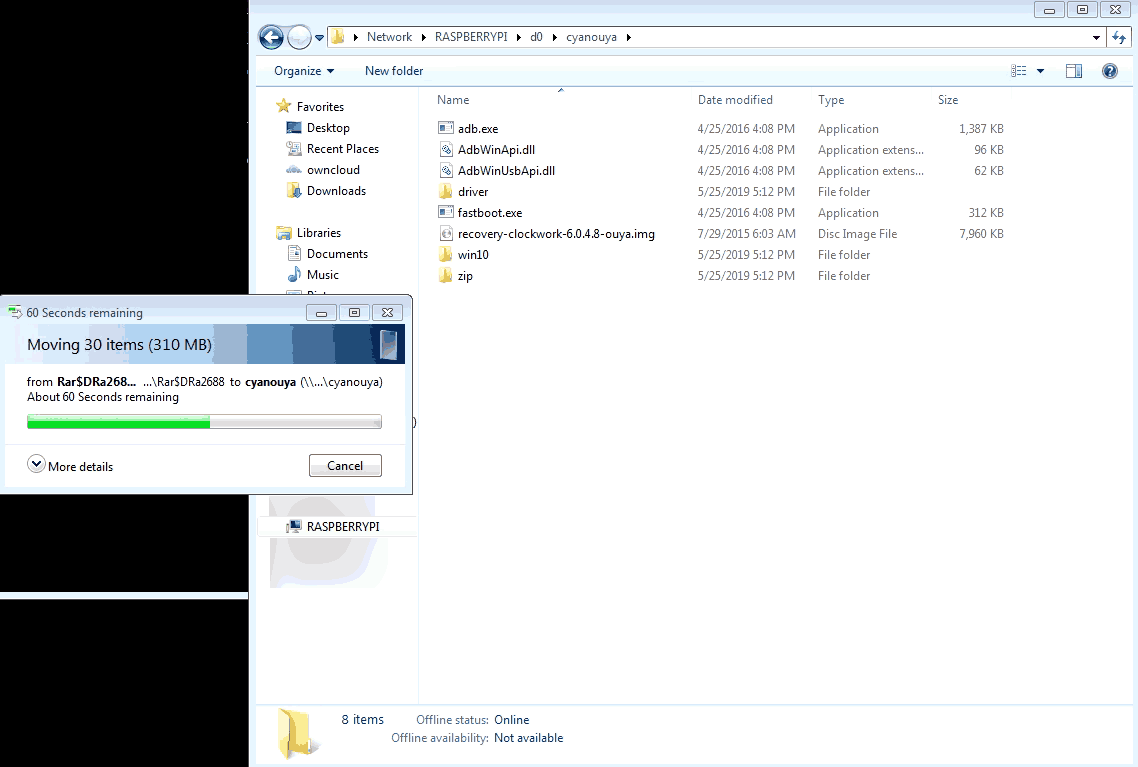This screenshot has height=767, width=1138.
Task: Maximize the Explorer window
Action: (1082, 9)
